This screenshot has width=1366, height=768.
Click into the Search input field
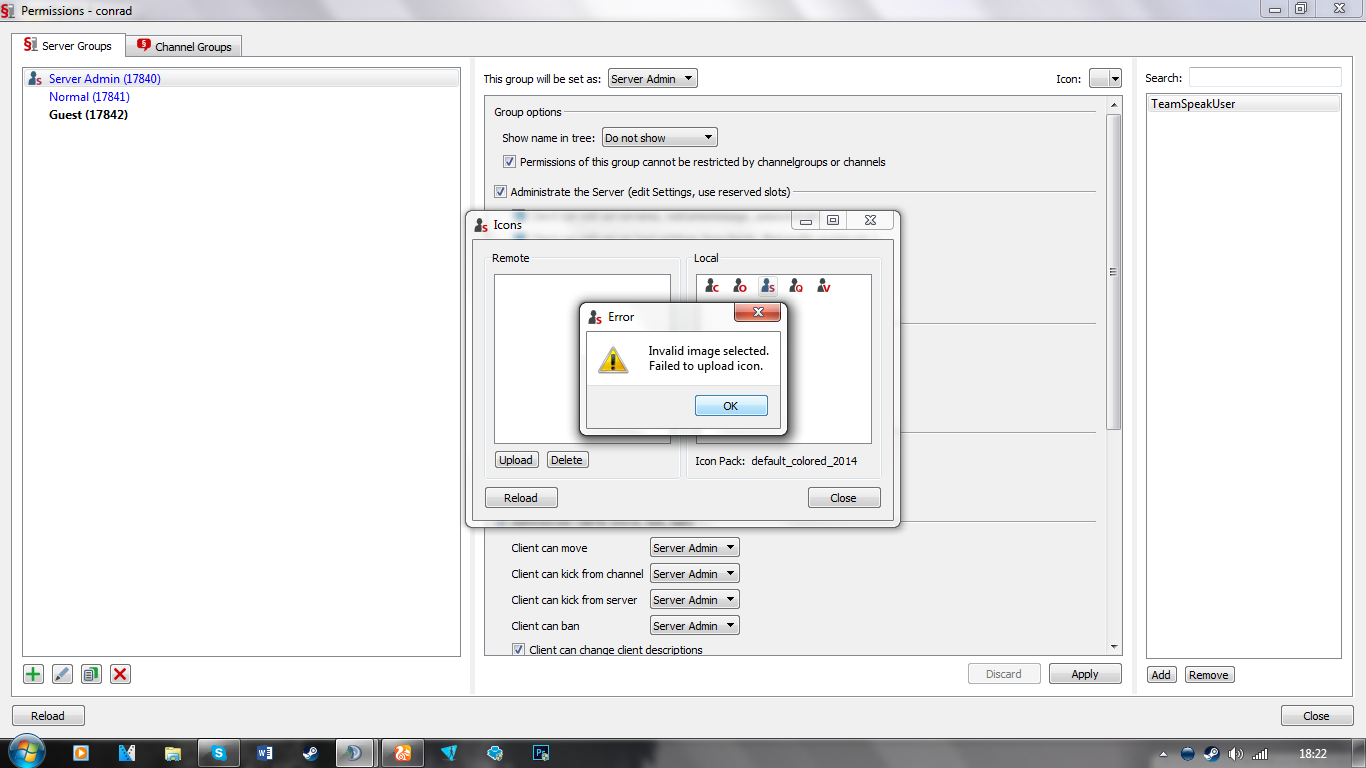[x=1265, y=78]
